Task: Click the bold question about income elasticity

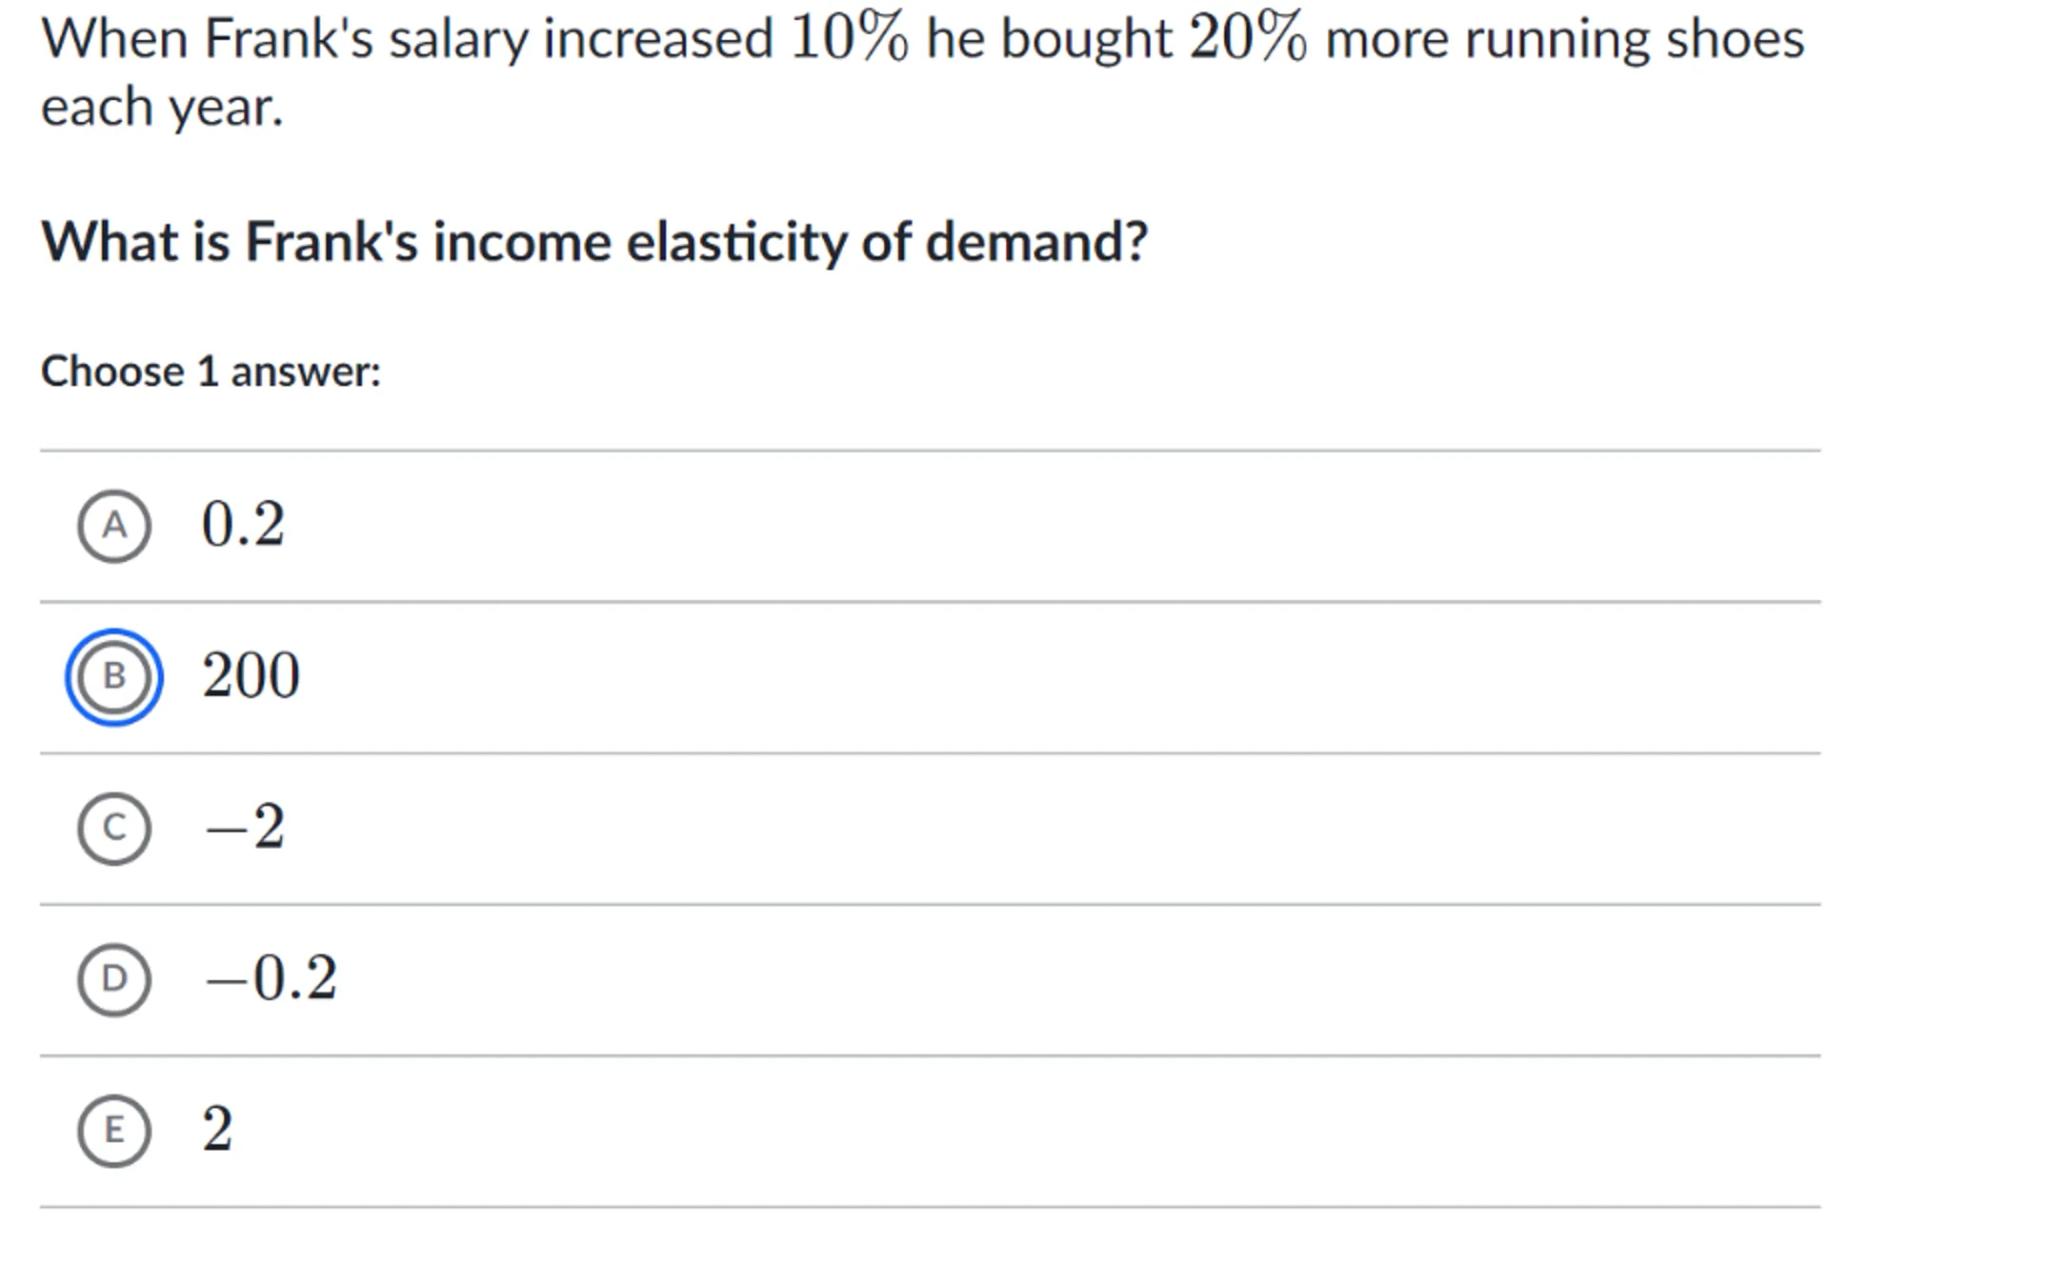Action: pyautogui.click(x=594, y=242)
